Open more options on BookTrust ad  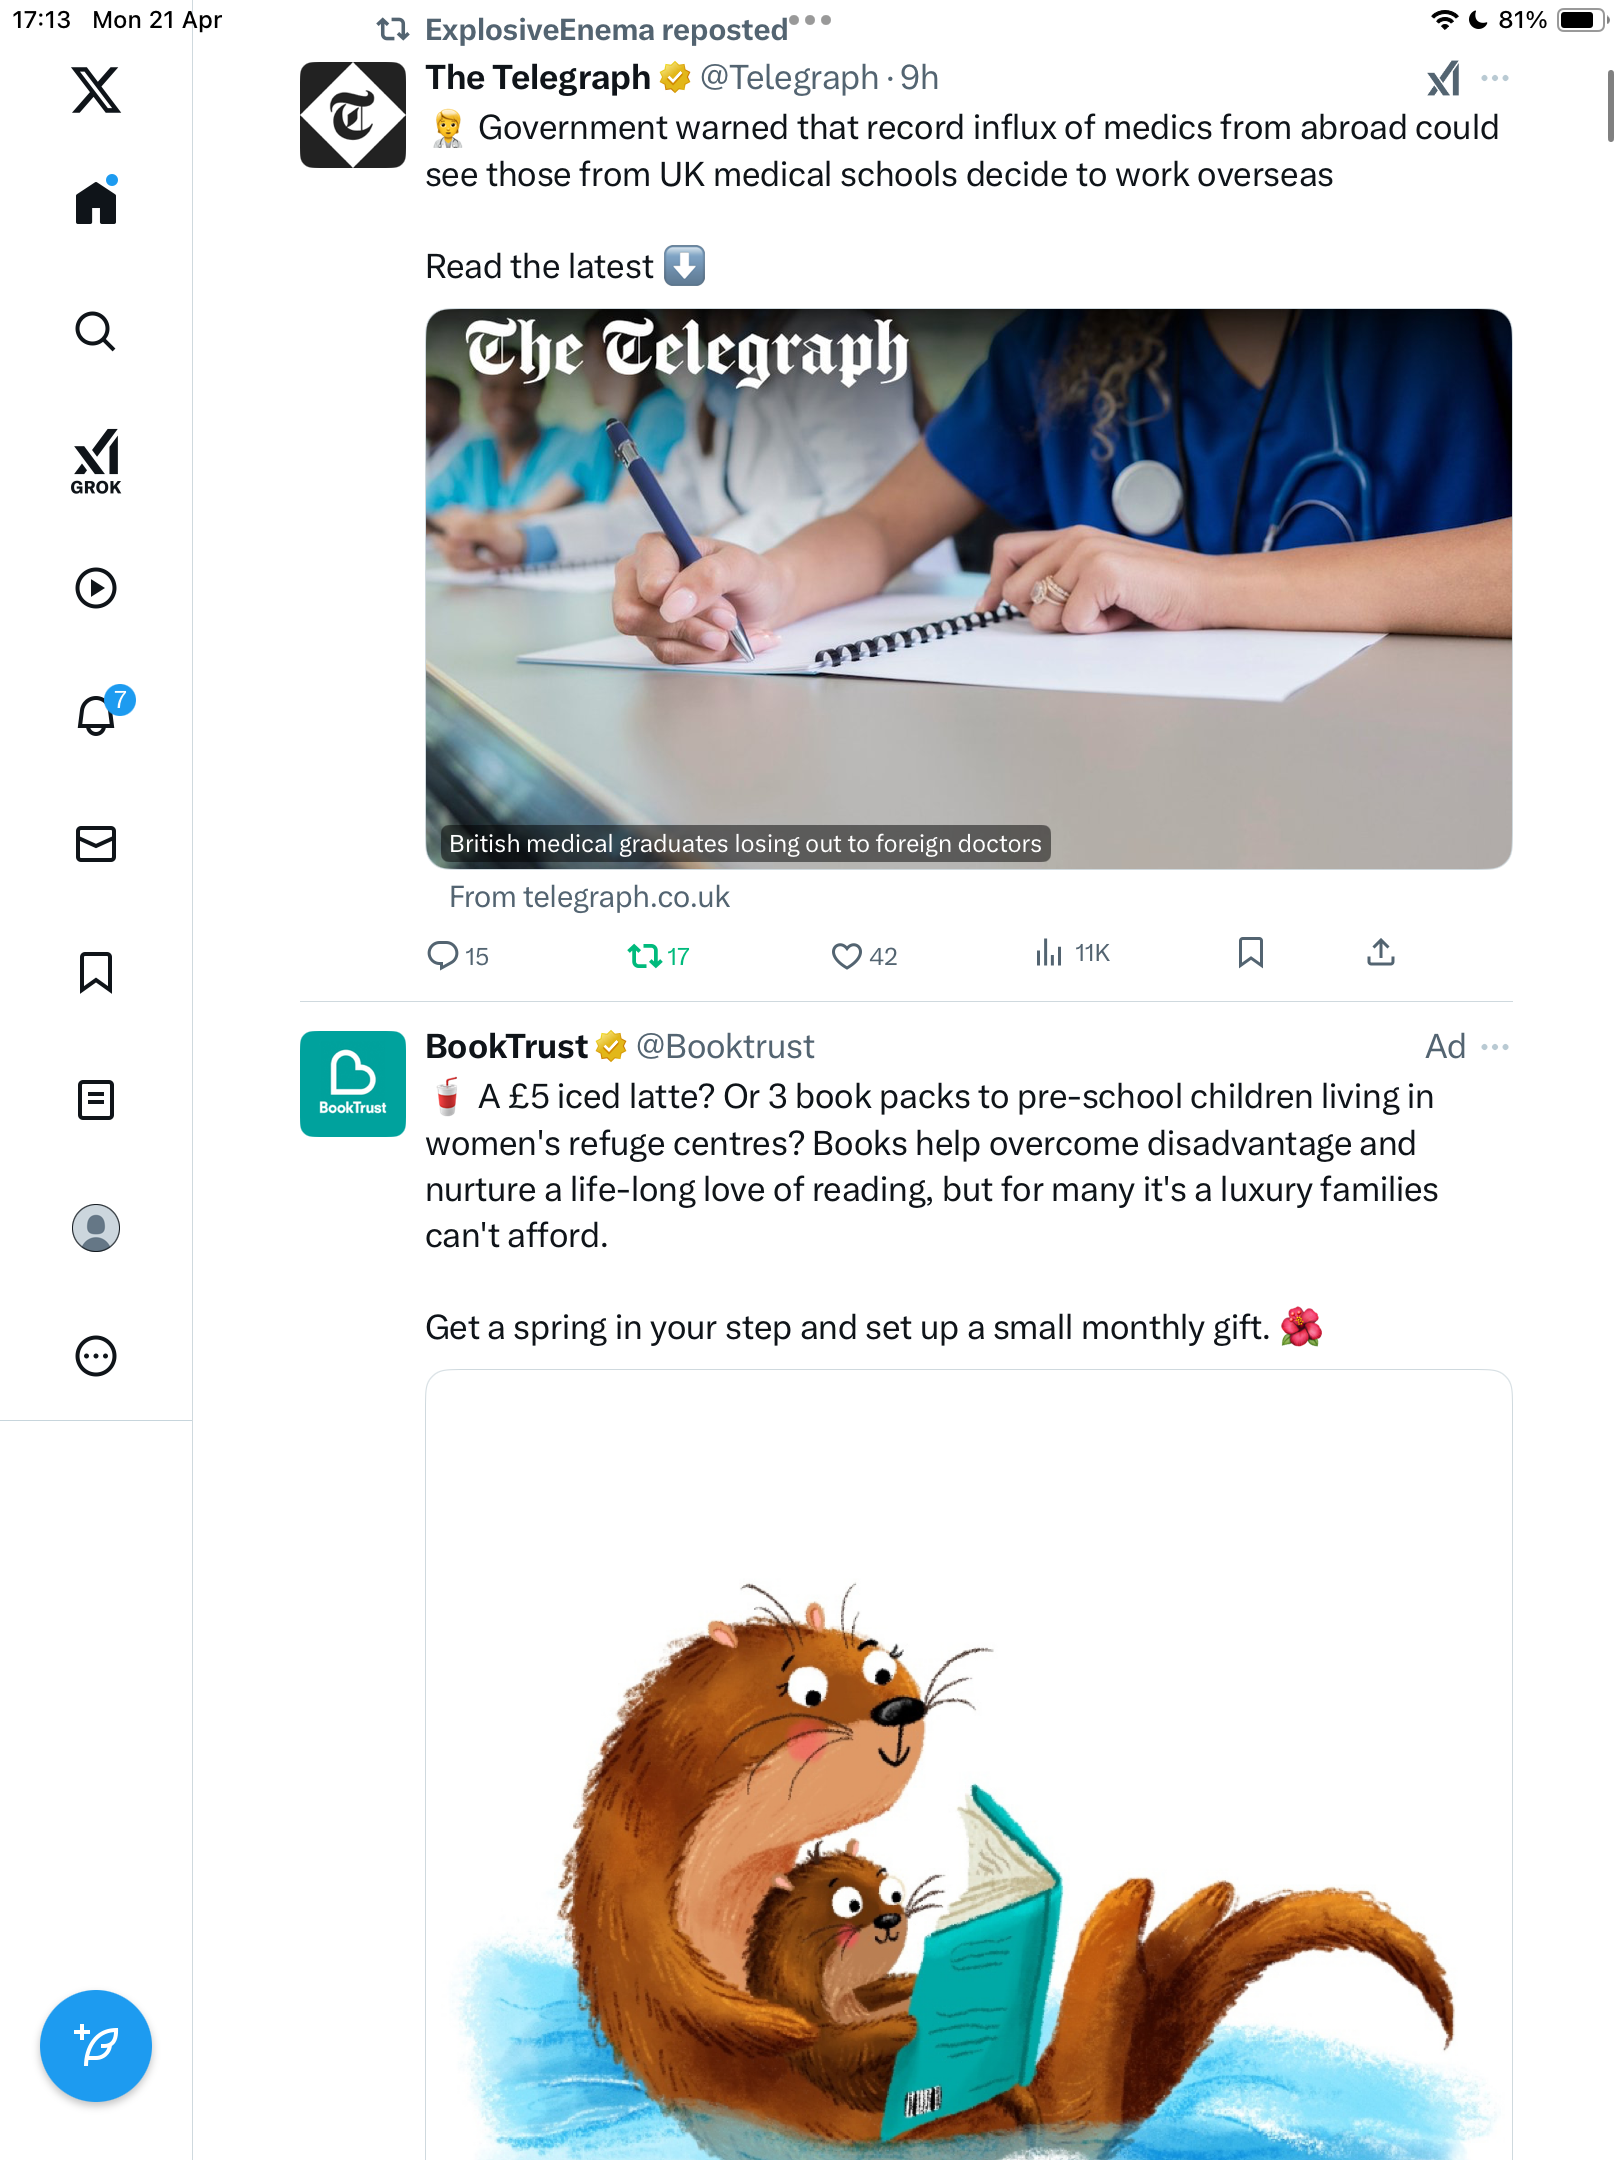pos(1495,1047)
